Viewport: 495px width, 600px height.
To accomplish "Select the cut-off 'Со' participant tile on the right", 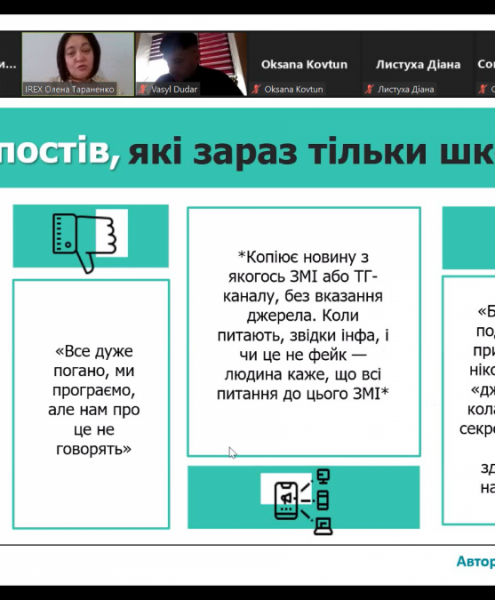I will pyautogui.click(x=485, y=64).
